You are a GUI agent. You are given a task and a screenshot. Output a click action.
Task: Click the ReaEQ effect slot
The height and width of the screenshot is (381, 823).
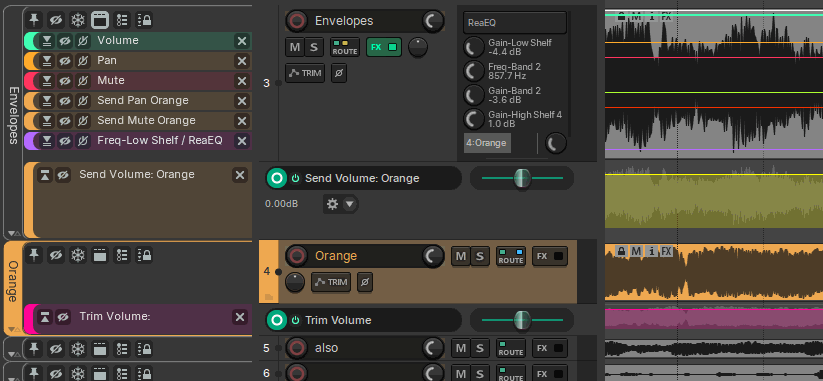pyautogui.click(x=514, y=23)
